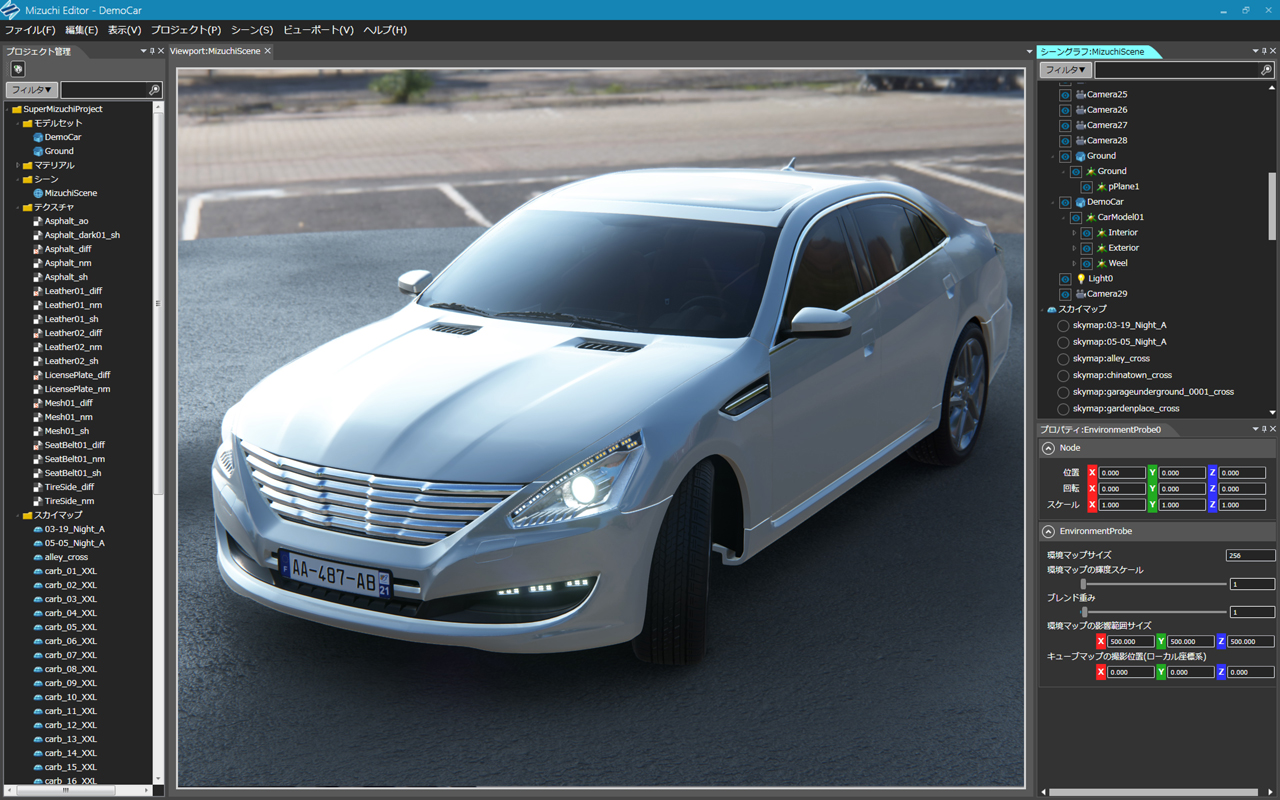
Task: Toggle visibility of Camera26
Action: click(1065, 110)
